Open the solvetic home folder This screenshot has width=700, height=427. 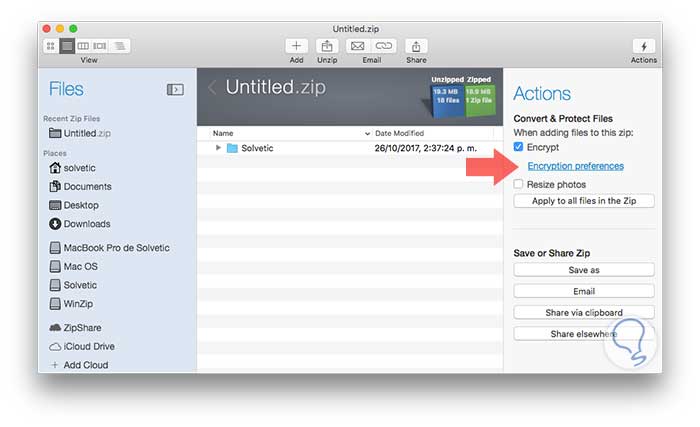click(x=72, y=168)
